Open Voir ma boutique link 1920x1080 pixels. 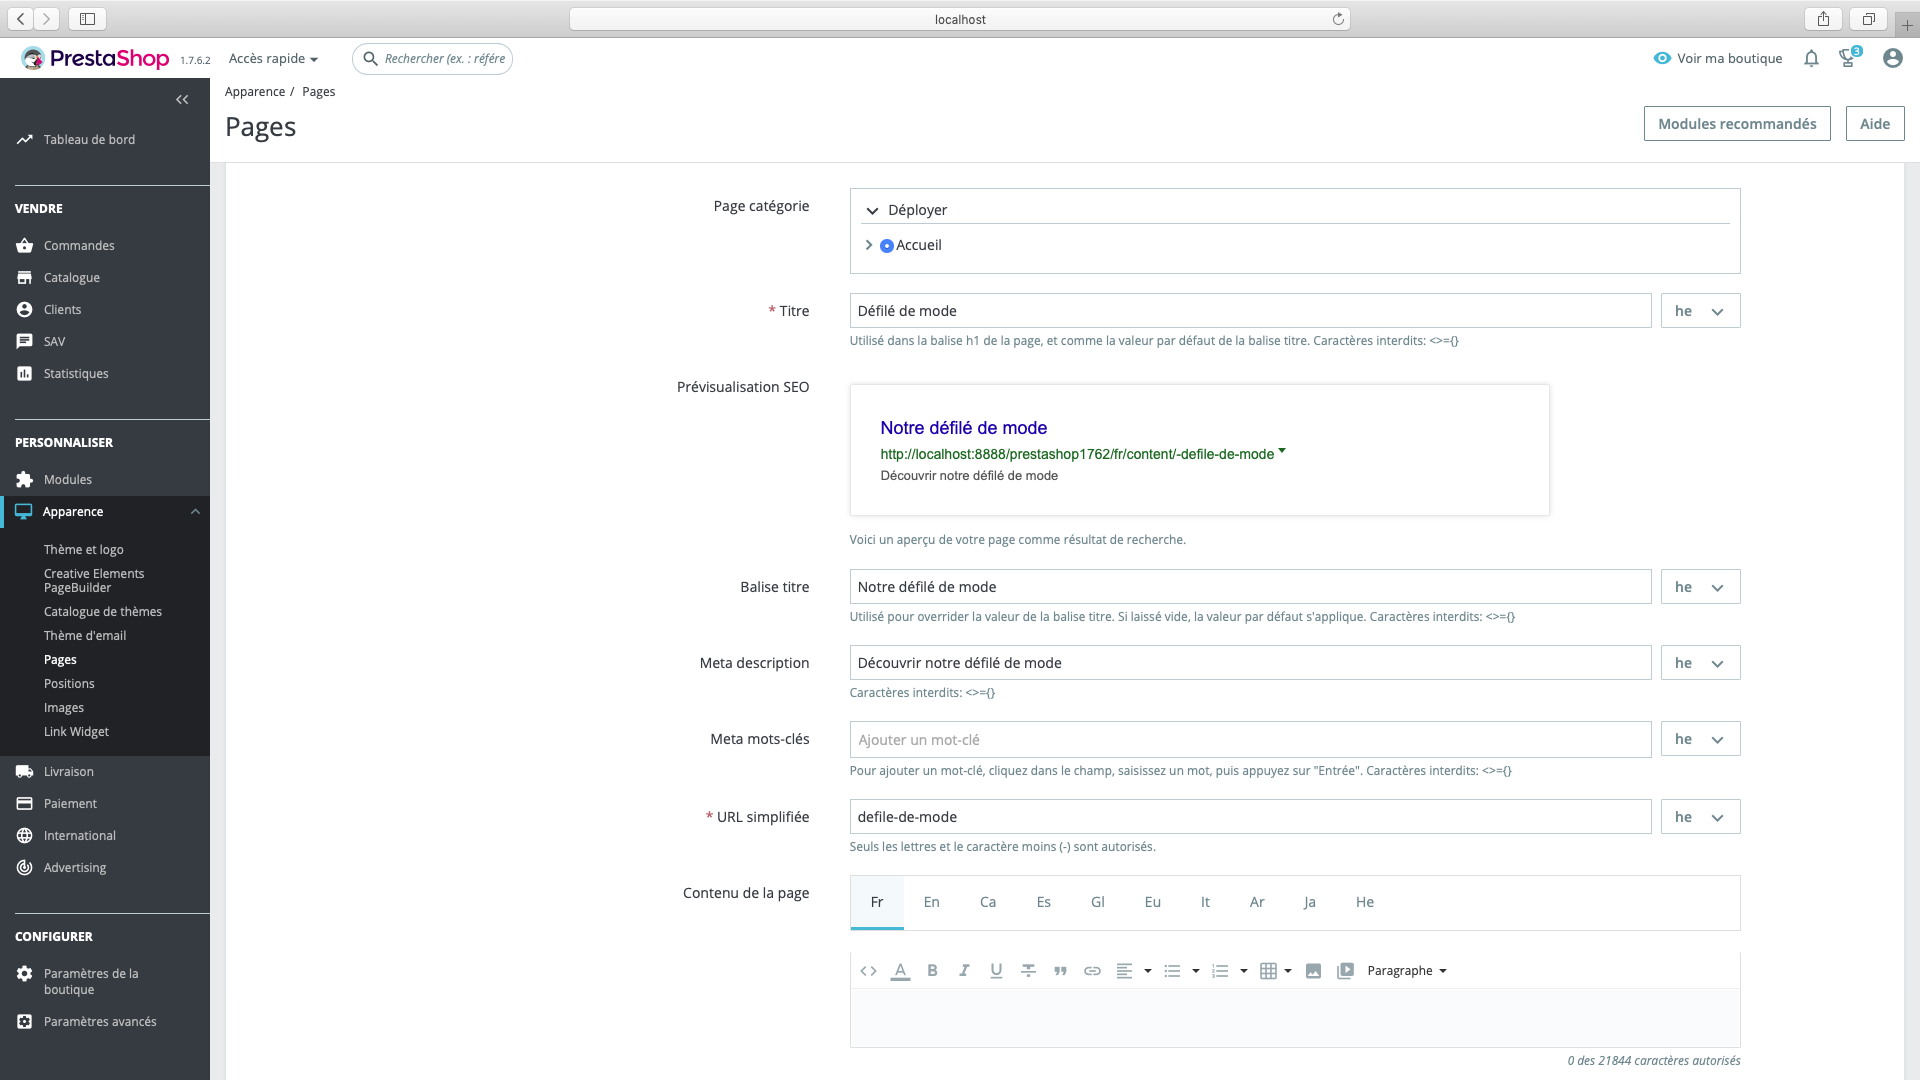pyautogui.click(x=1718, y=59)
